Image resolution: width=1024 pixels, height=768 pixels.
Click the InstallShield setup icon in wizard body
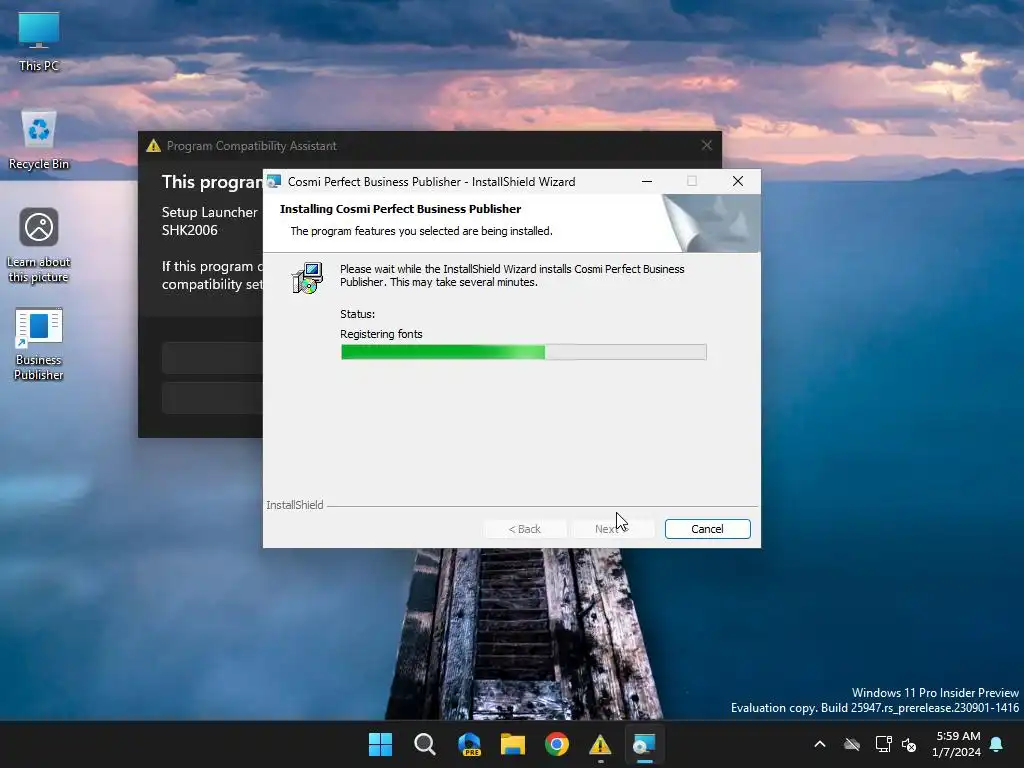pos(307,278)
